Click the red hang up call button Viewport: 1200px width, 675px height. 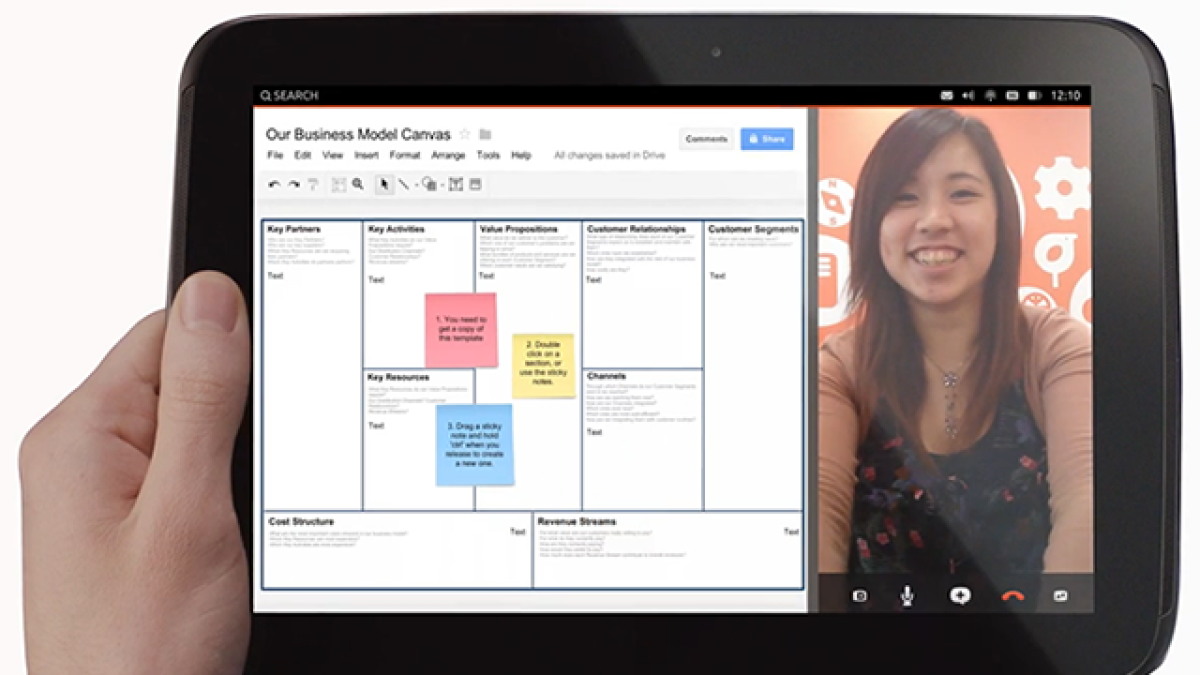point(1013,596)
